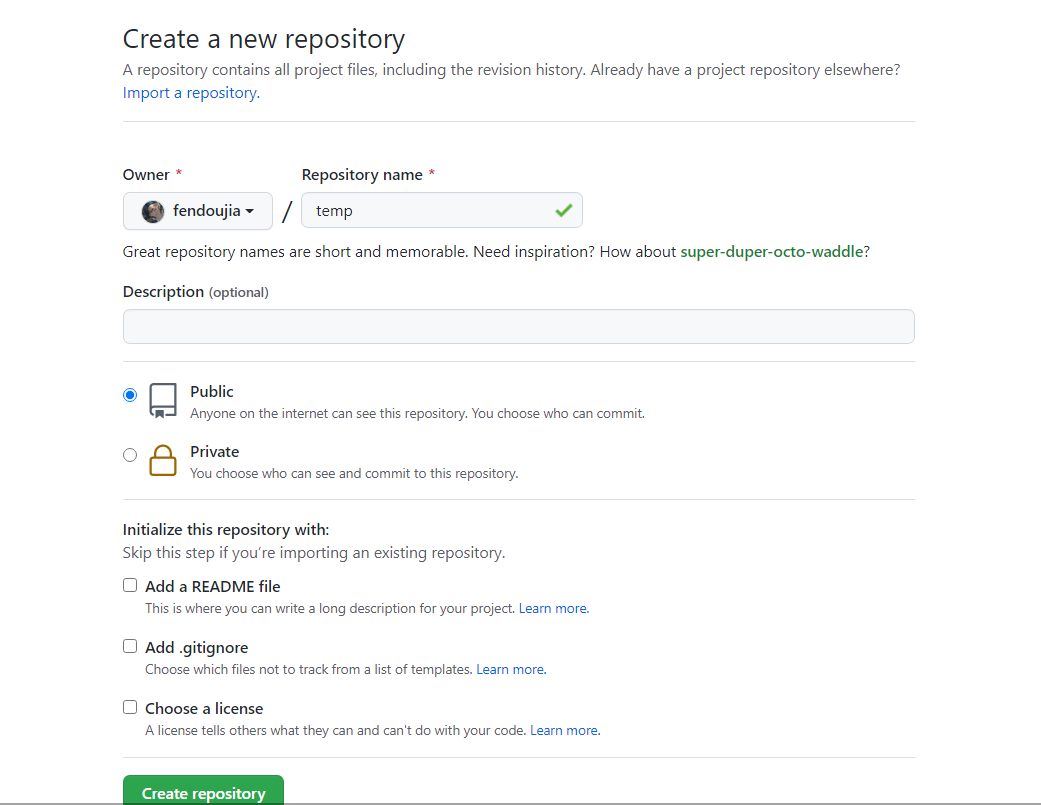
Task: Click the green checkmark in repository name field
Action: 564,210
